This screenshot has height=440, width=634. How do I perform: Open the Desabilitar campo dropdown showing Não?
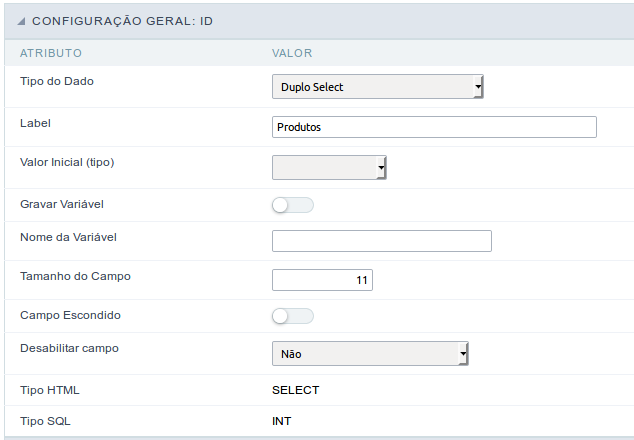point(370,354)
